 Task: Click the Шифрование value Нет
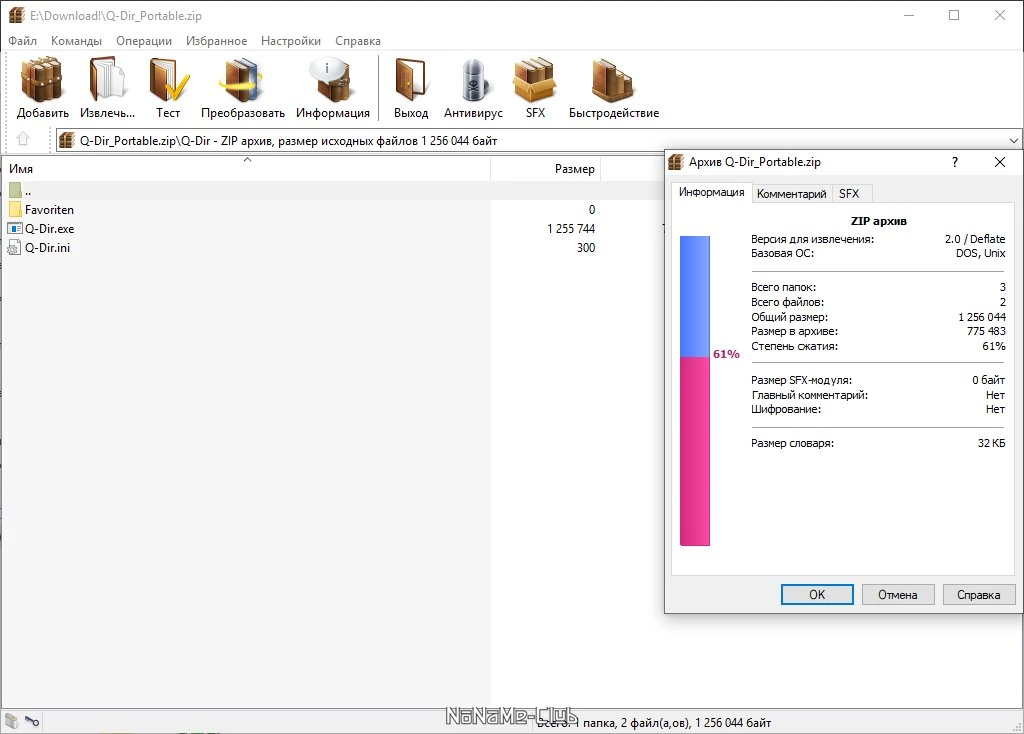995,409
